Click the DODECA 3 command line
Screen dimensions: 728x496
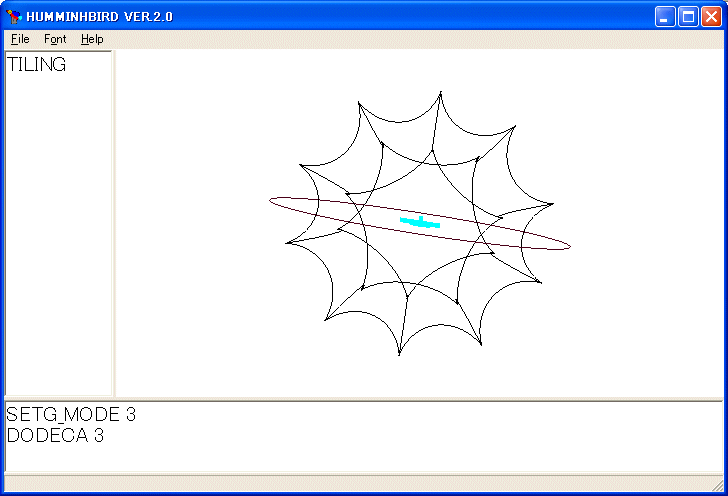[55, 435]
